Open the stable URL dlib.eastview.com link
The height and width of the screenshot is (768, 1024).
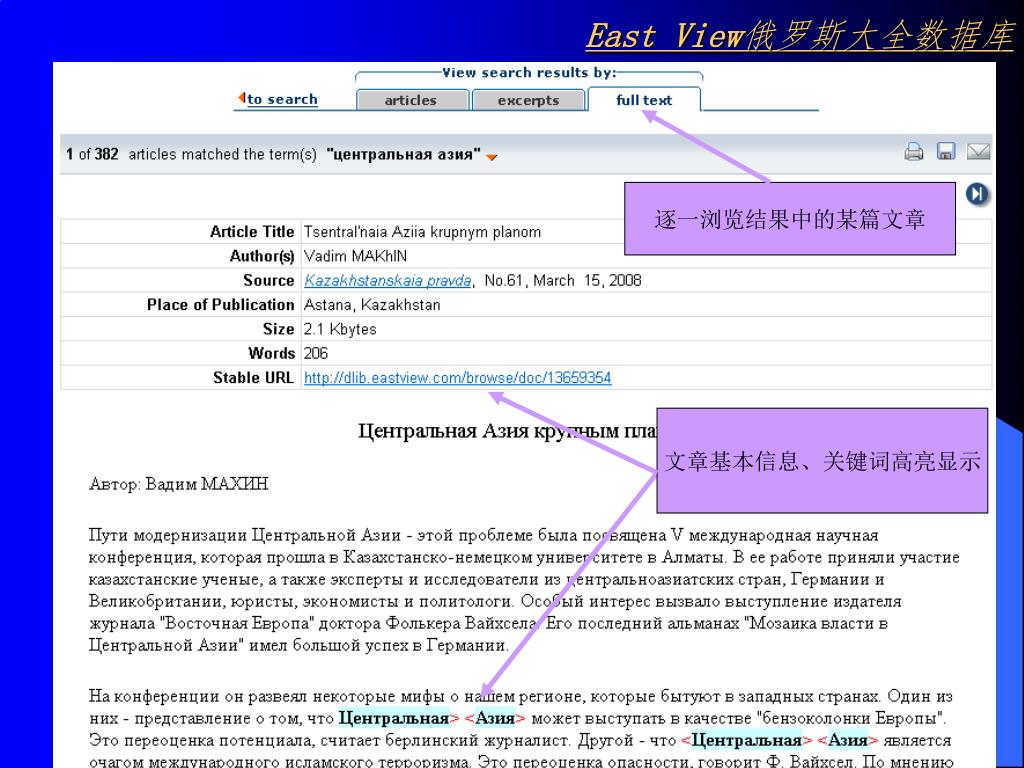coord(458,377)
